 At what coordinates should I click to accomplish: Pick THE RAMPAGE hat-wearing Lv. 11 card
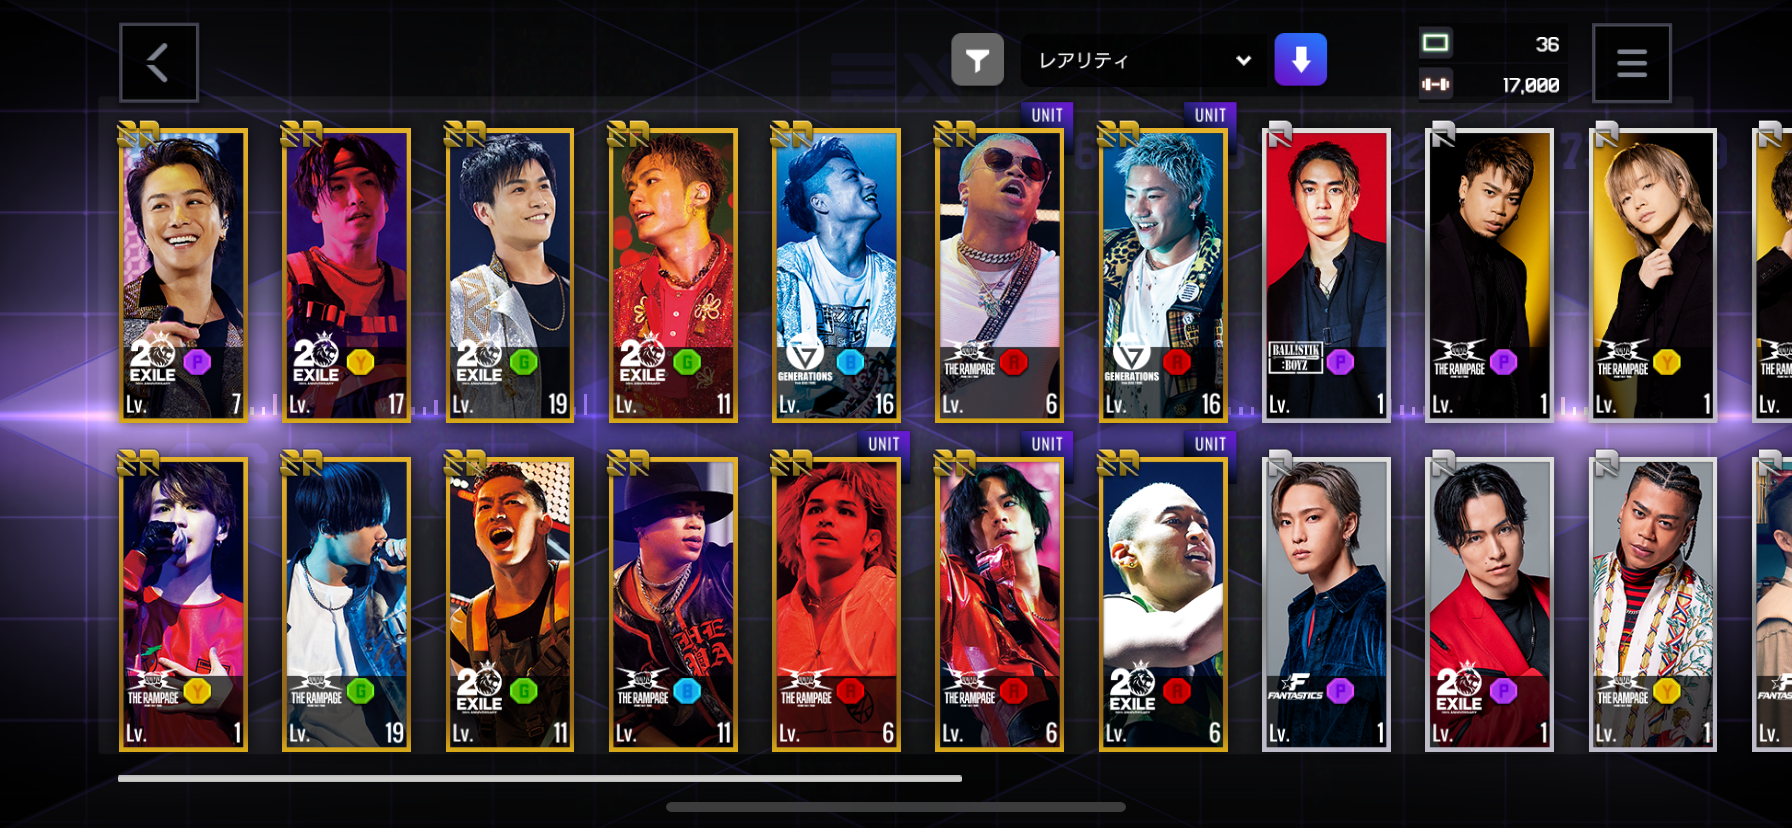[673, 604]
